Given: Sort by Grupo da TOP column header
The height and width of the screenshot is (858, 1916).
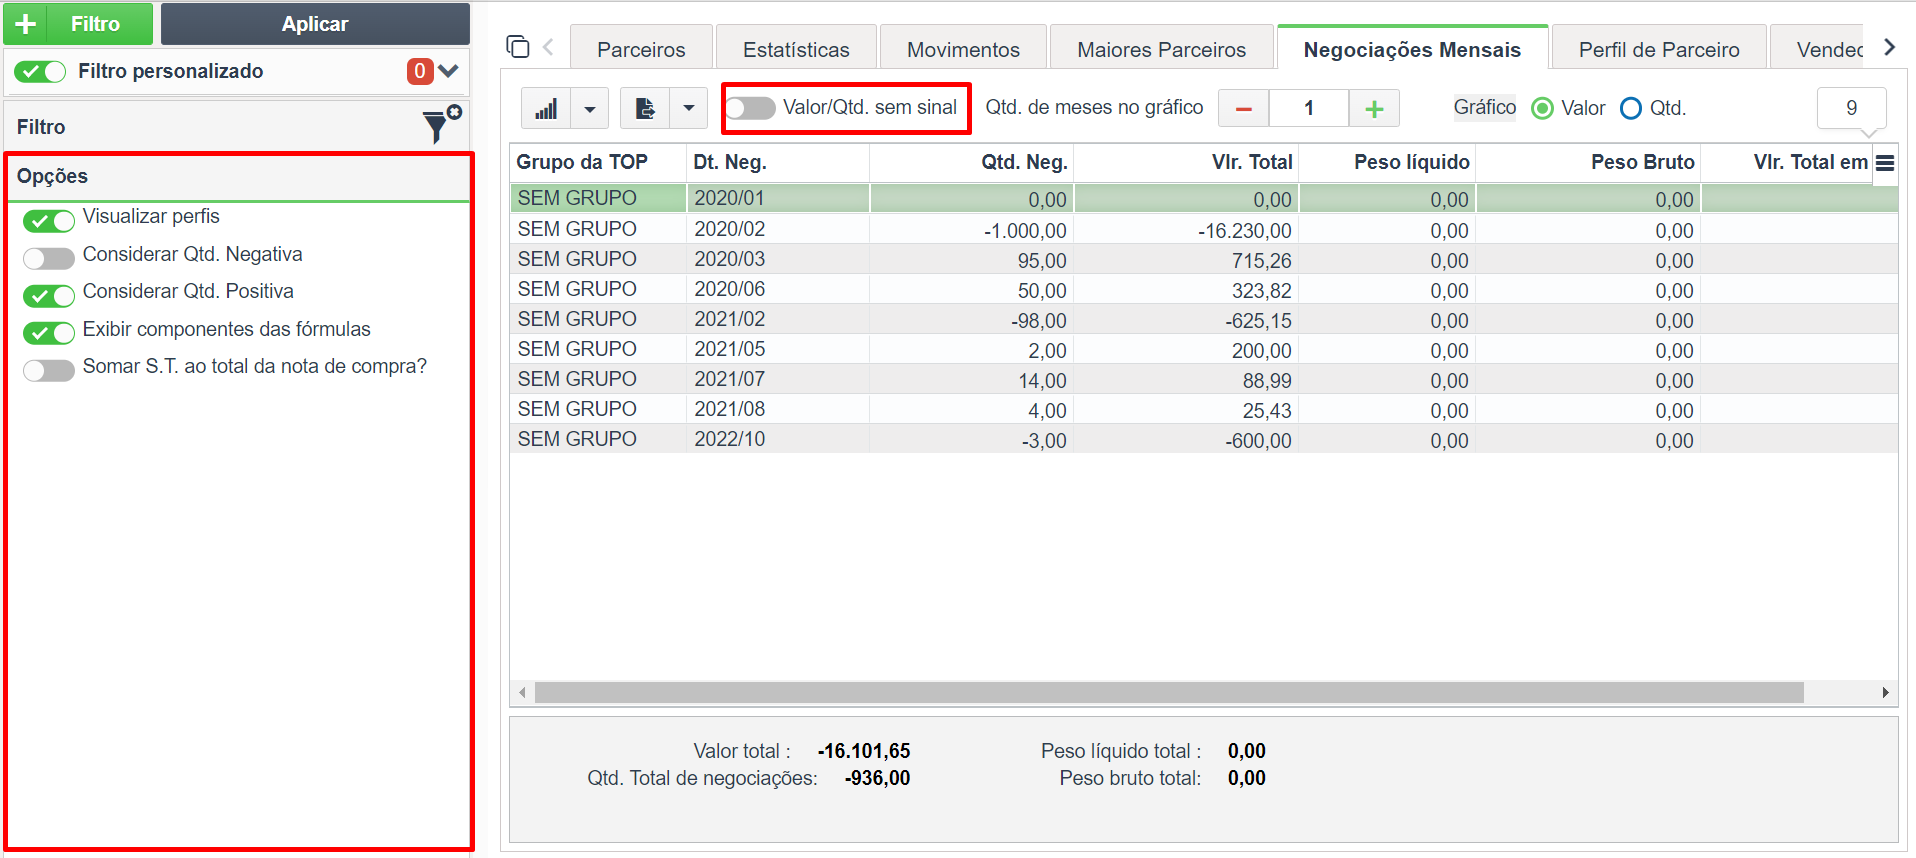Looking at the screenshot, I should click(597, 162).
